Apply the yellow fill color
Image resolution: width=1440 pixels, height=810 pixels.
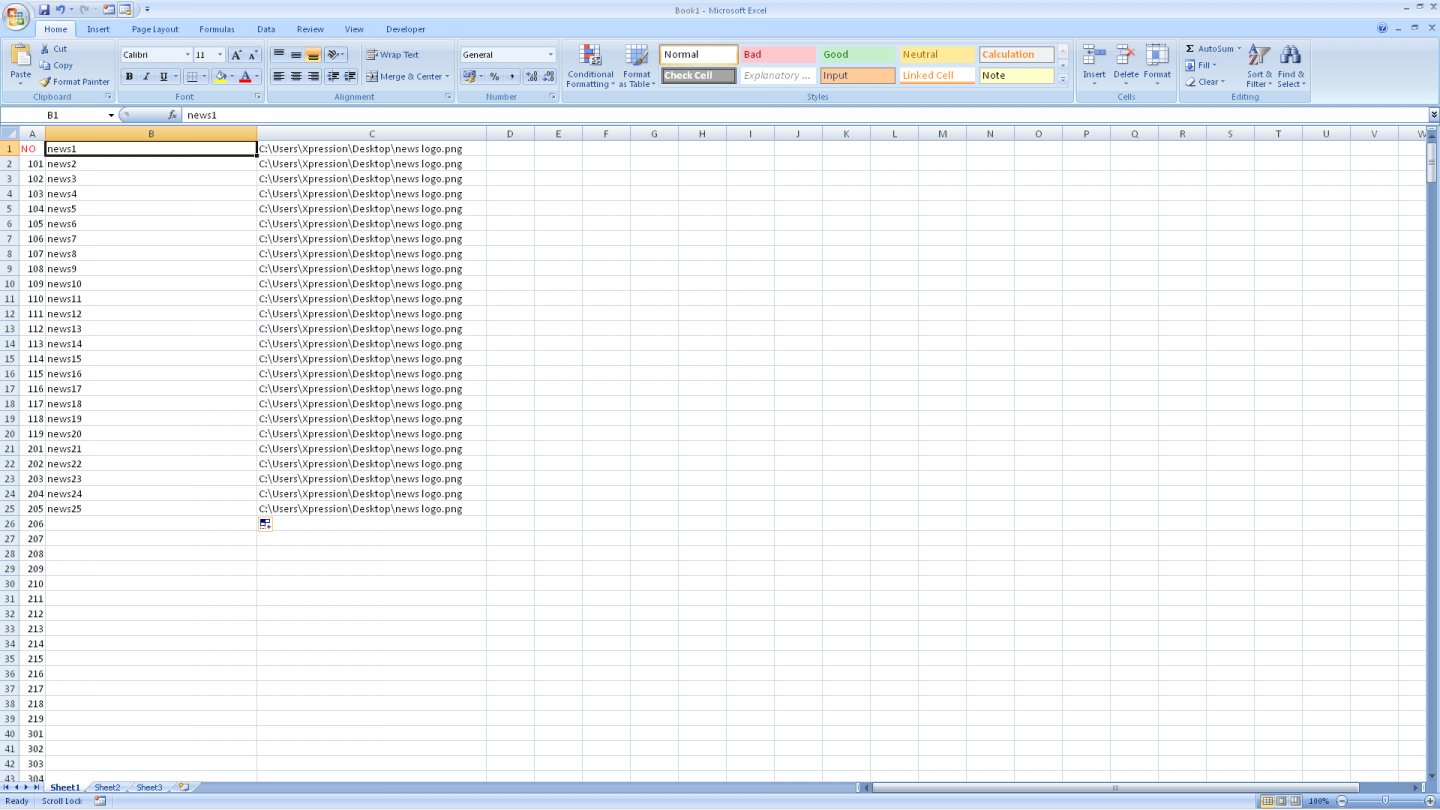click(x=220, y=76)
